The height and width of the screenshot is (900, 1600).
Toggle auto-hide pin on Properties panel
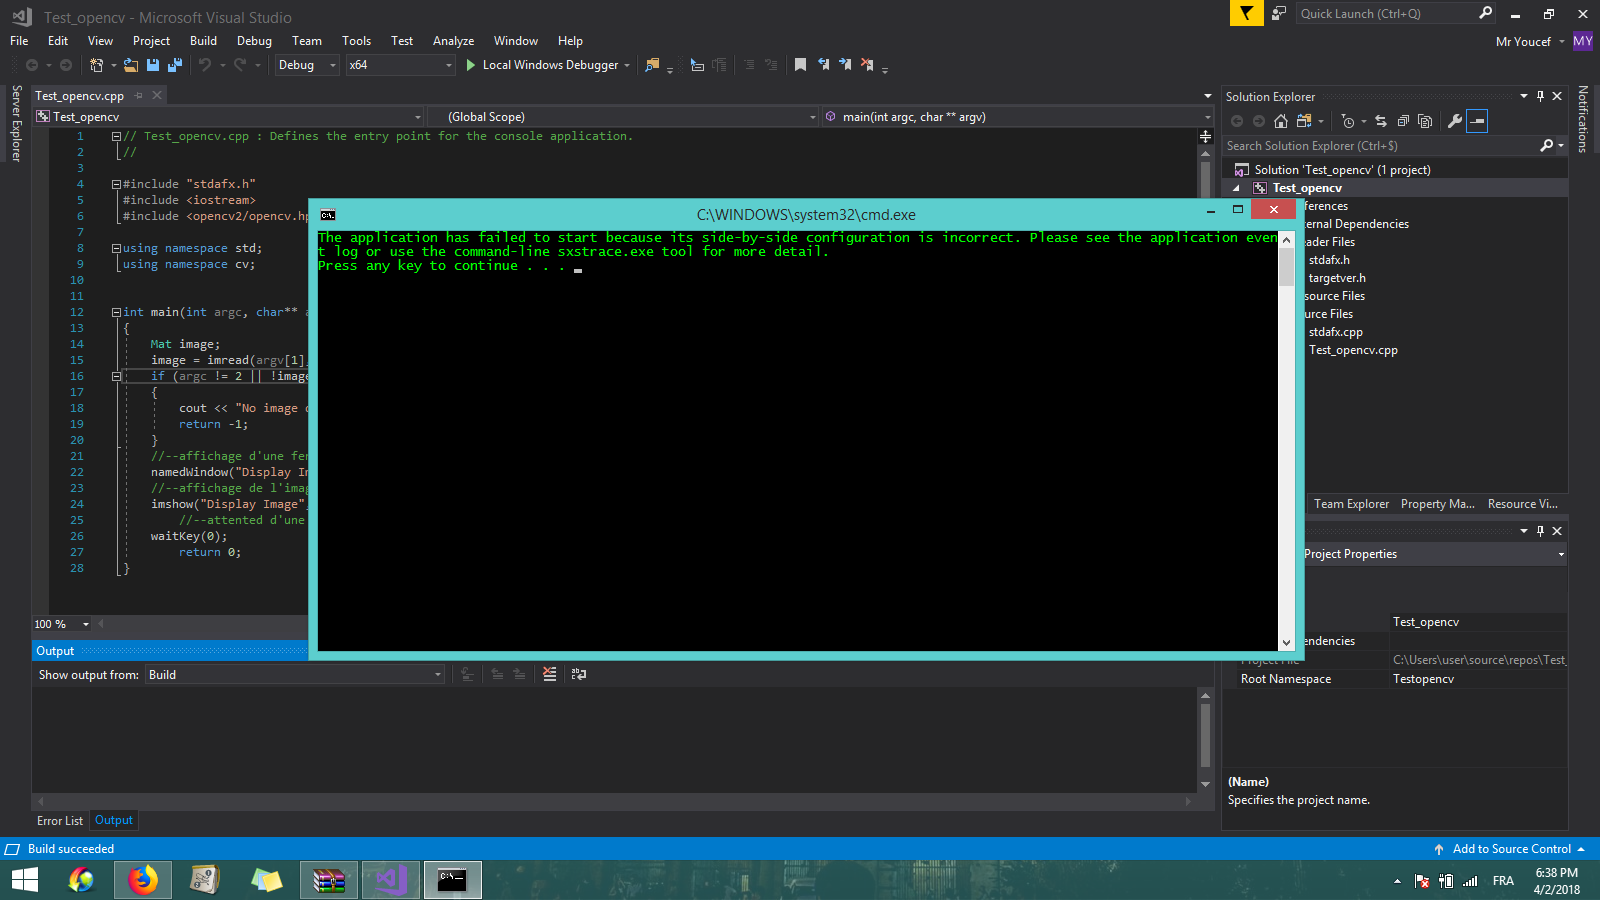[x=1541, y=531]
